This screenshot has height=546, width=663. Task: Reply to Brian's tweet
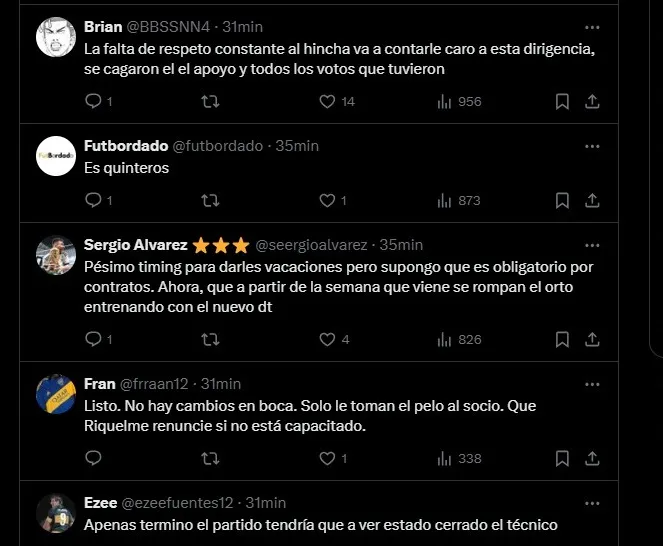tap(93, 101)
